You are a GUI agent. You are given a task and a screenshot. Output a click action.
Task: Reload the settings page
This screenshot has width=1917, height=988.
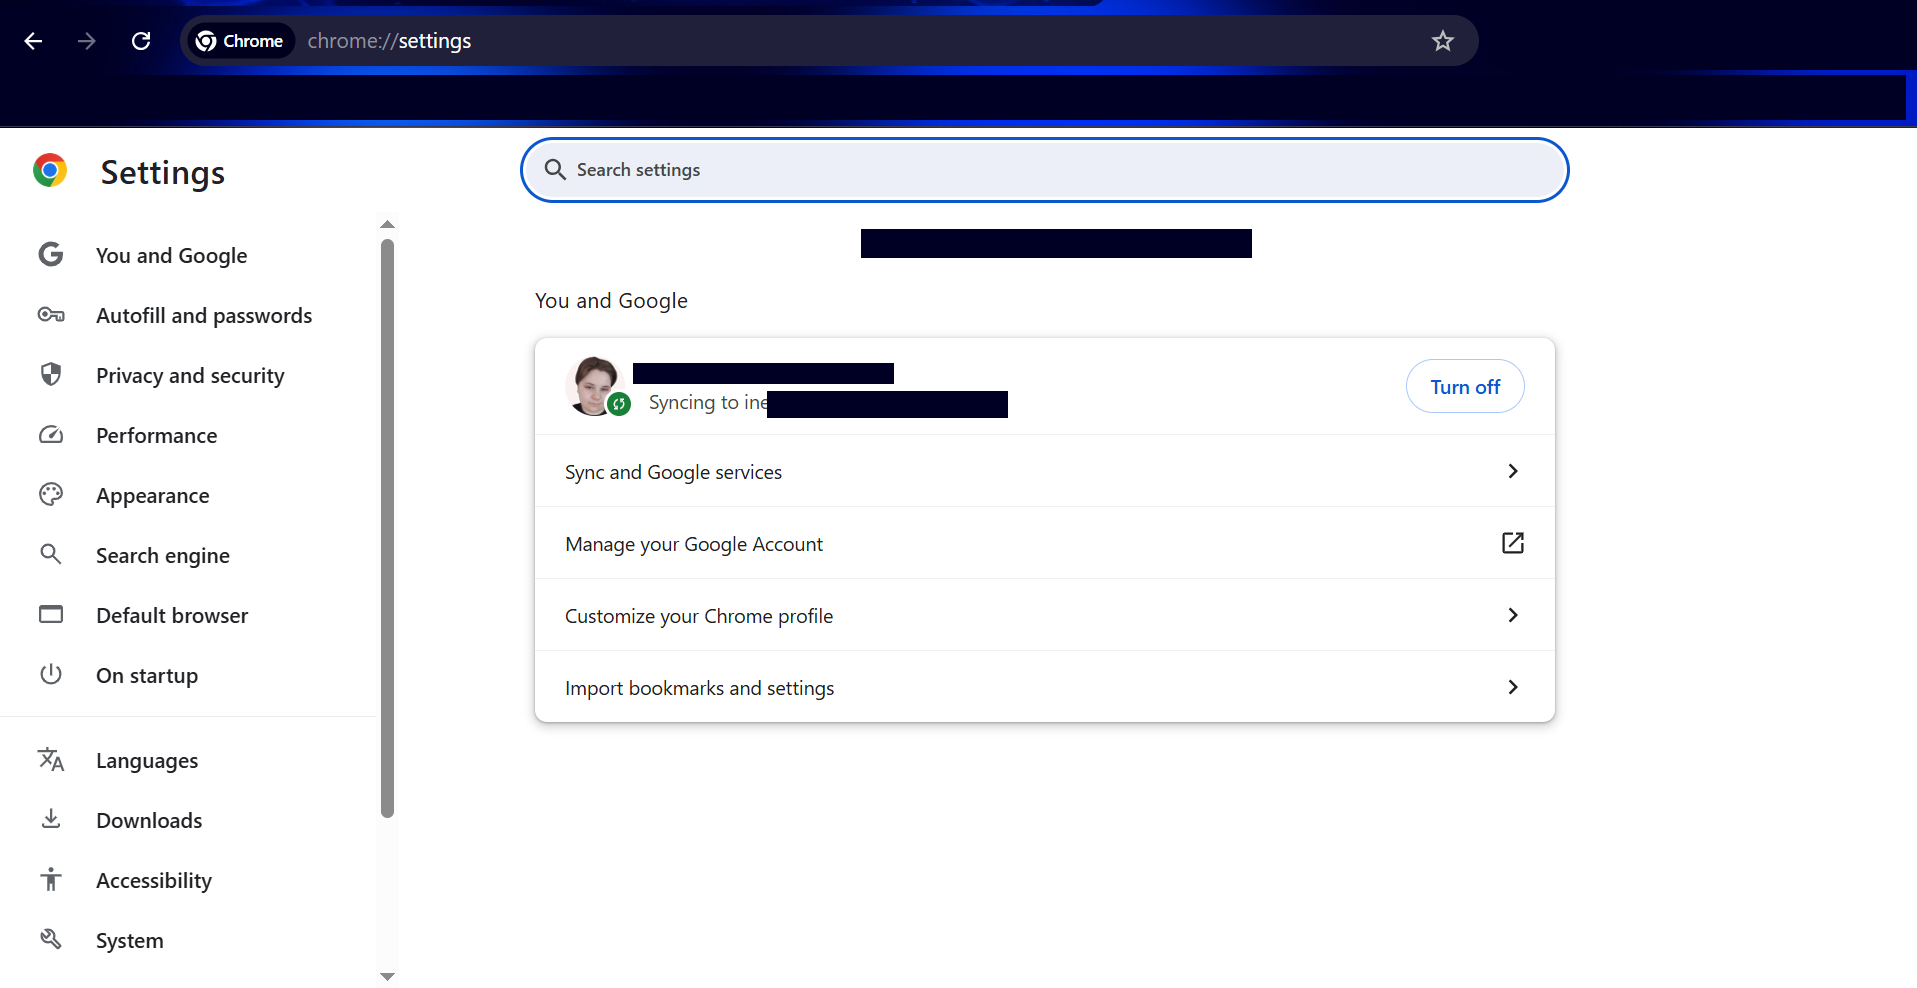(x=141, y=41)
